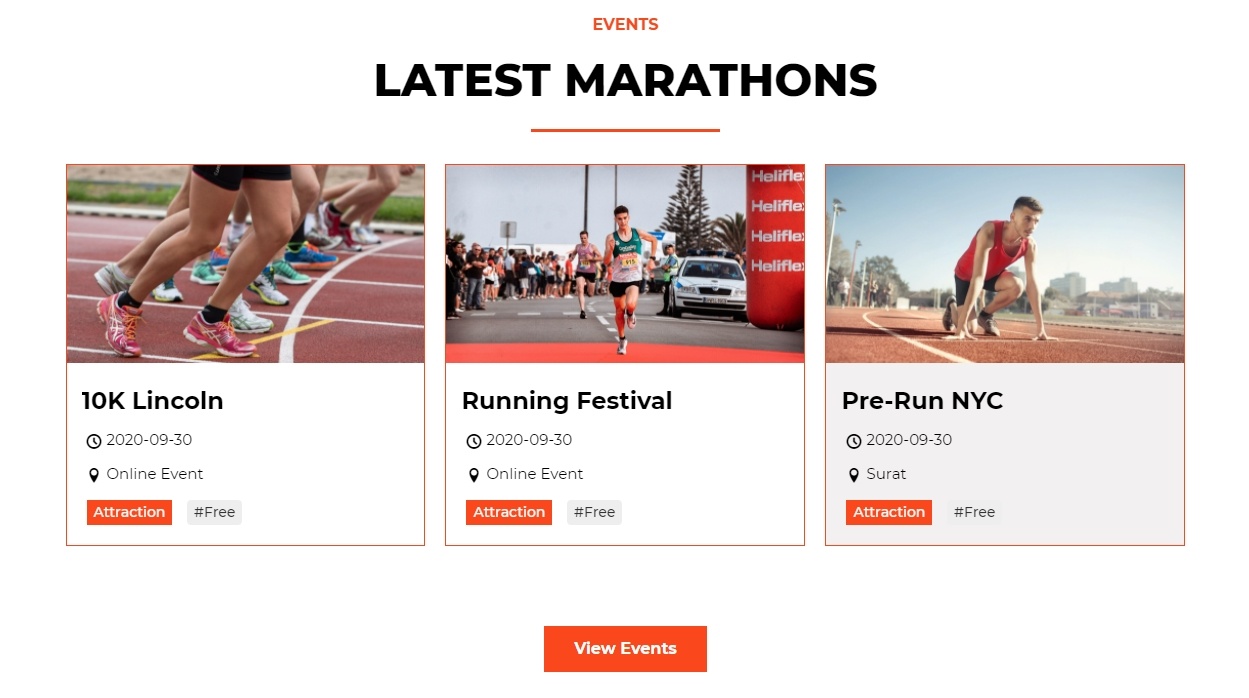Click the #Free tag on 10K Lincoln
This screenshot has width=1249, height=698.
pos(214,512)
